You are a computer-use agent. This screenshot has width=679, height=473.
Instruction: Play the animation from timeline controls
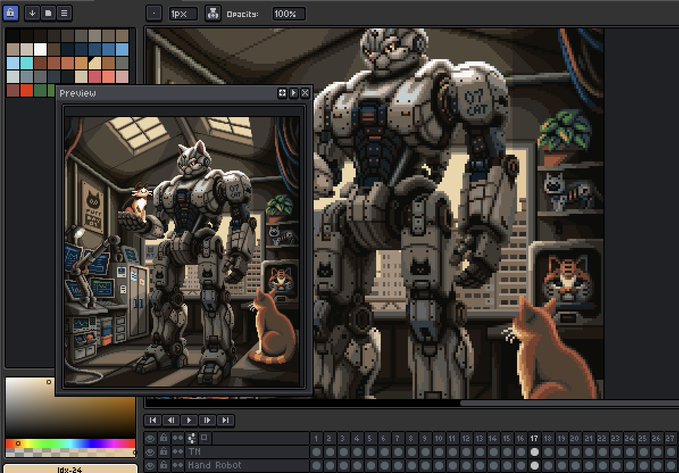pyautogui.click(x=189, y=420)
